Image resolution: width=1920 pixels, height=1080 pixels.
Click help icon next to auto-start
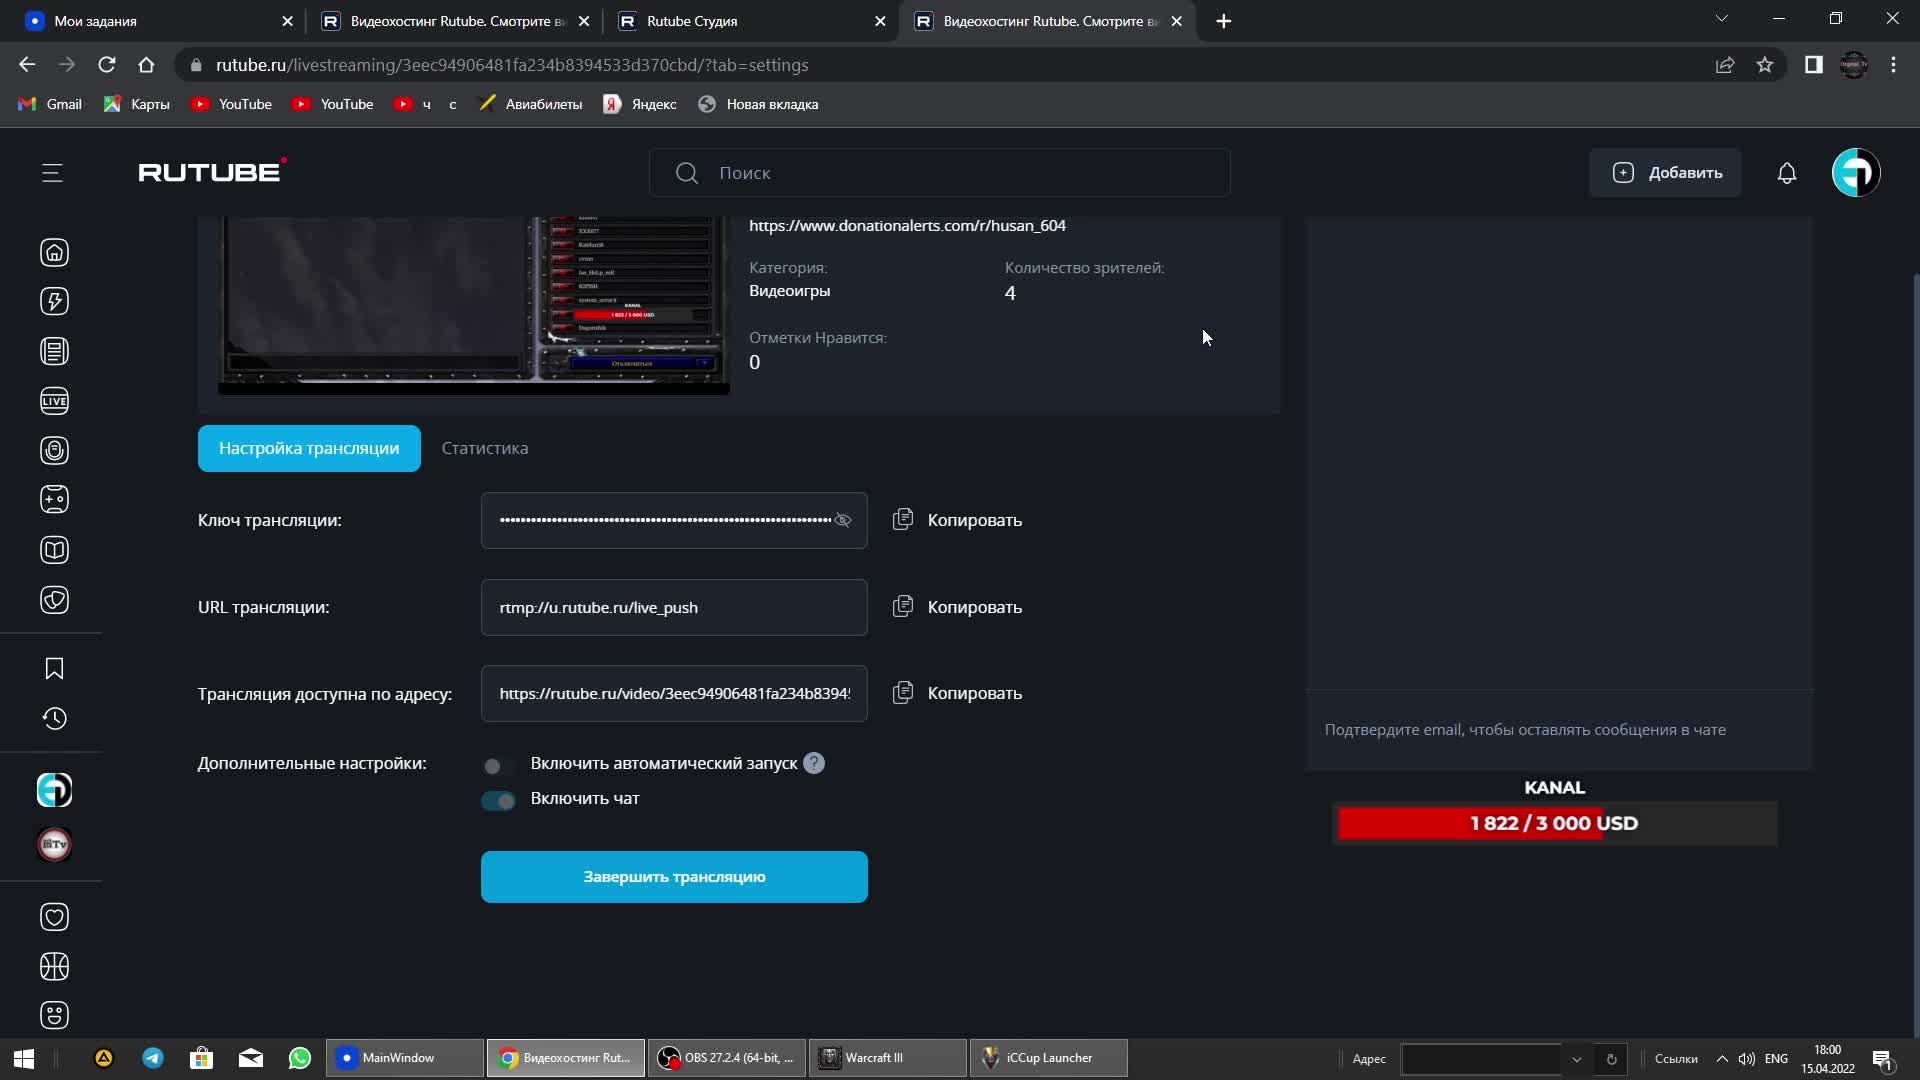point(814,763)
